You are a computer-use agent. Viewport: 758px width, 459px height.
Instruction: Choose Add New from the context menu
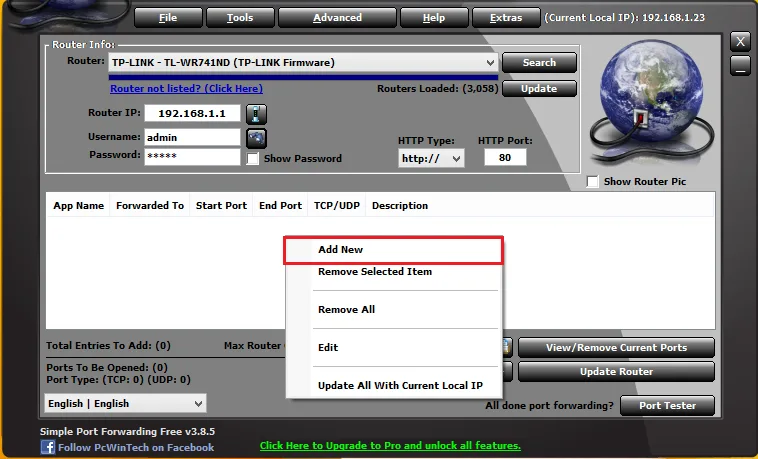(x=394, y=250)
